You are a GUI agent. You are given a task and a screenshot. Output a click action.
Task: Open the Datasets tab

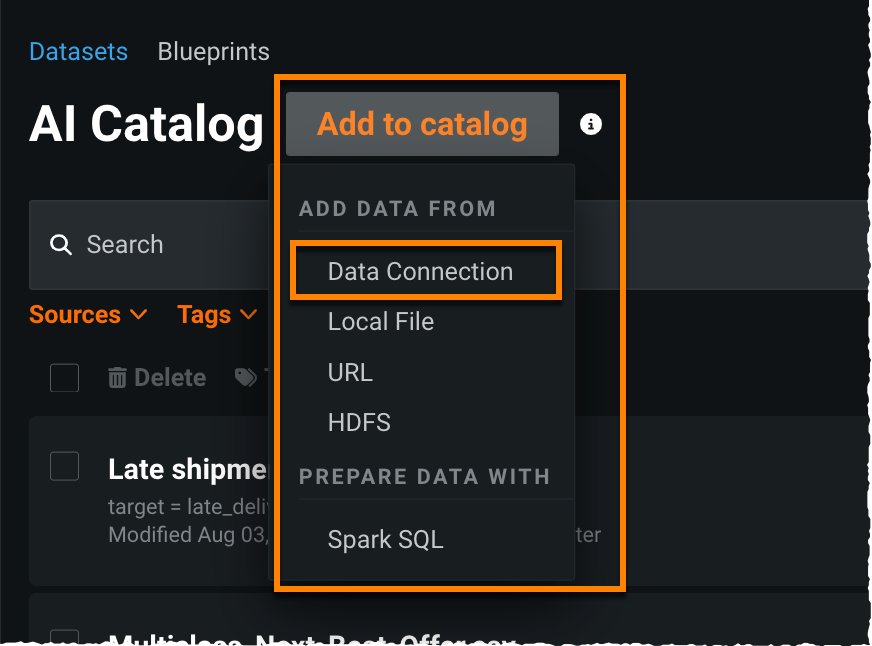[78, 51]
